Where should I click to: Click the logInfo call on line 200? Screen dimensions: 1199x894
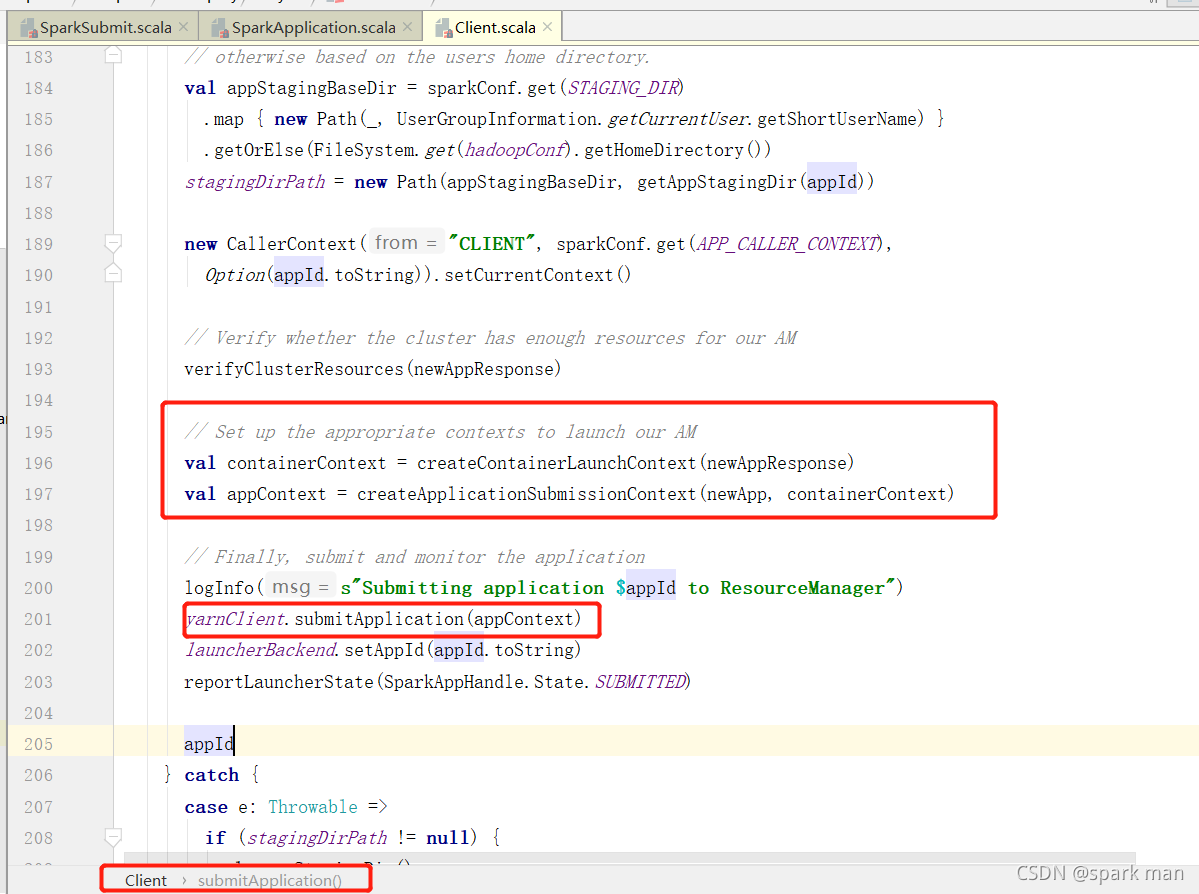click(x=219, y=588)
